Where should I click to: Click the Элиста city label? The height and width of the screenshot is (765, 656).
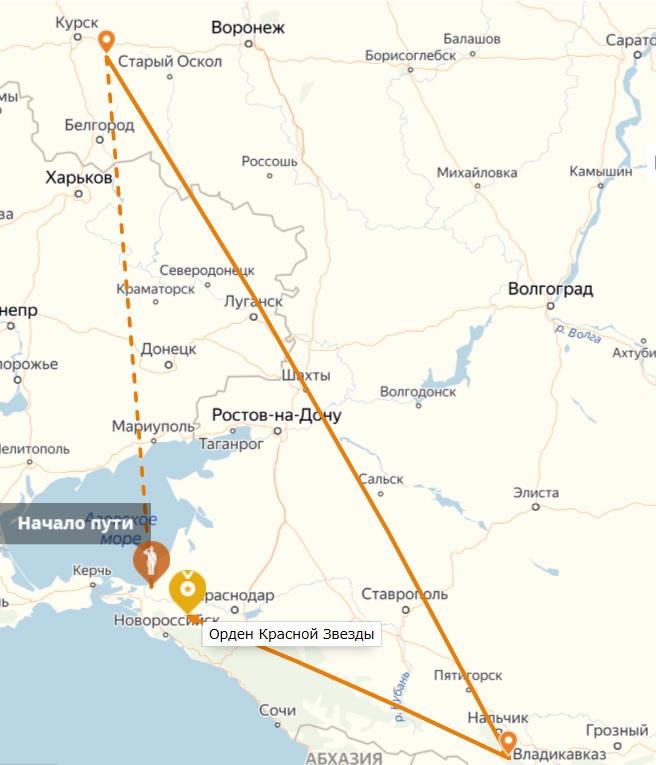point(536,492)
